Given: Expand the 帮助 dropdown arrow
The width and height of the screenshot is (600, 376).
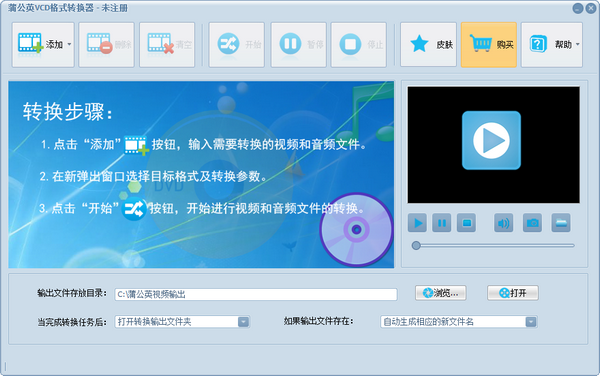Looking at the screenshot, I should tap(577, 44).
